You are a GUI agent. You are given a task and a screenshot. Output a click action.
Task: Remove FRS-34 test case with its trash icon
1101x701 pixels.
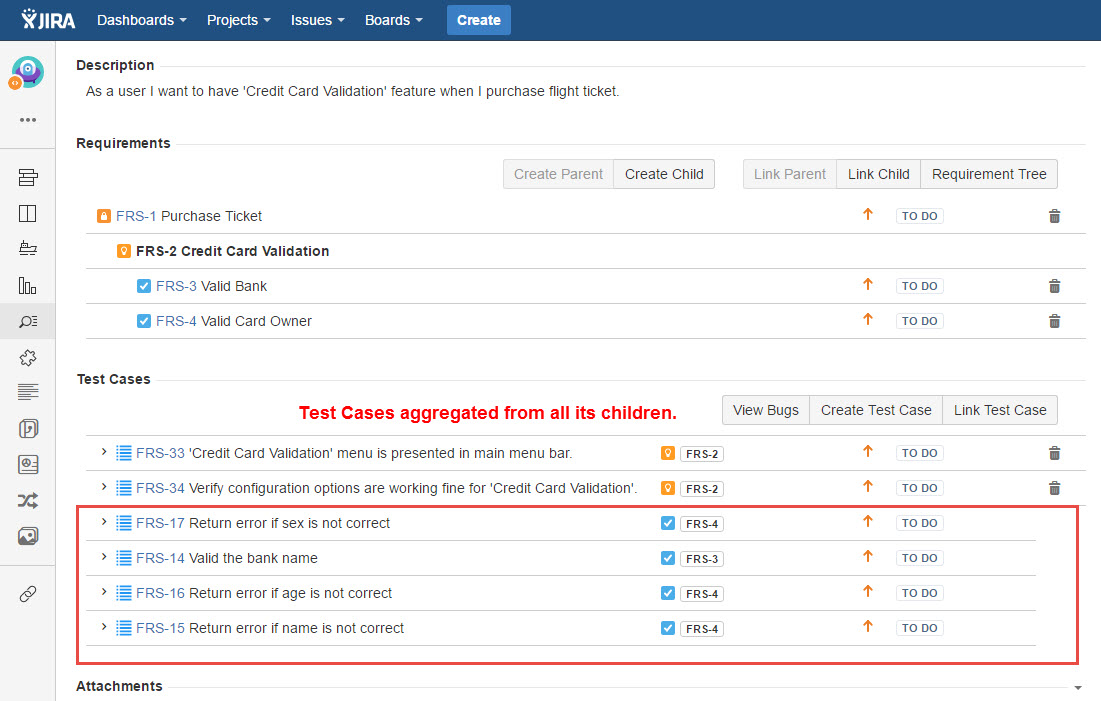click(1055, 488)
